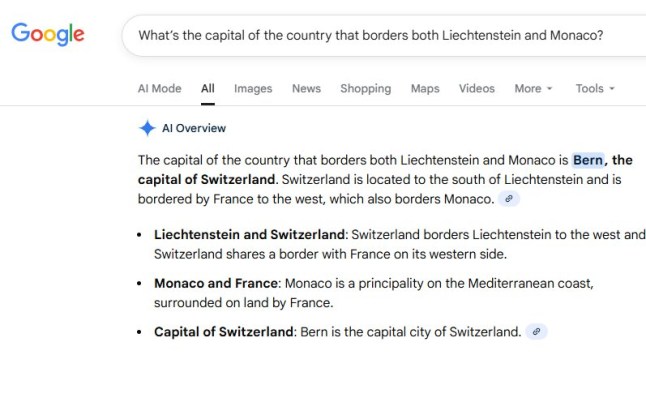Show Videos results tab

[477, 88]
